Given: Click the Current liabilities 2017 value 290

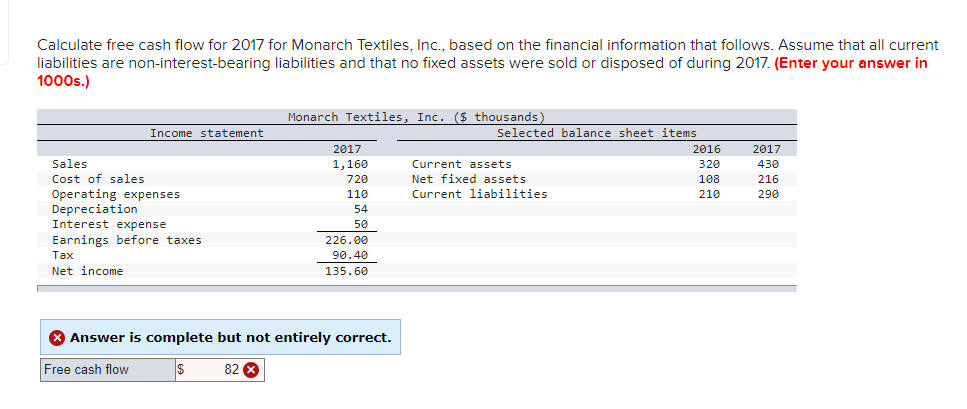Looking at the screenshot, I should 768,194.
